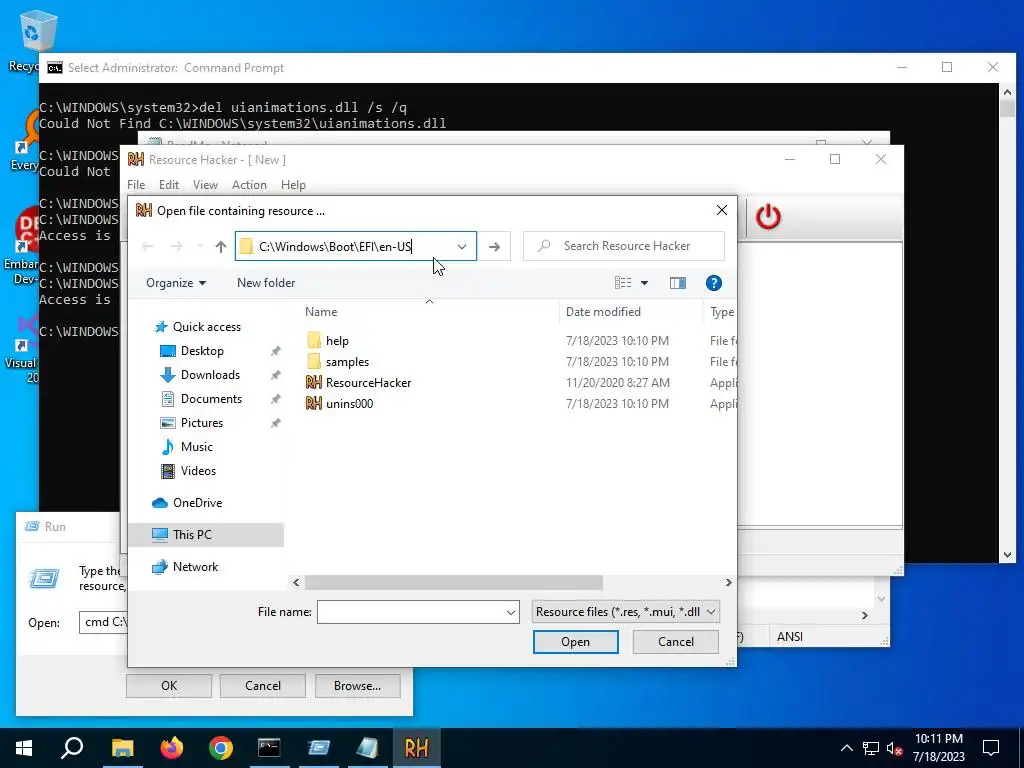Click the muted volume tray icon

[x=894, y=748]
